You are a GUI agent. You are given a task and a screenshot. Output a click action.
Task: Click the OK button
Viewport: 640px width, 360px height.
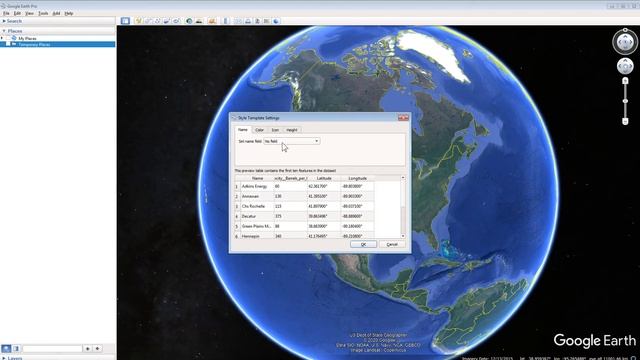(363, 244)
